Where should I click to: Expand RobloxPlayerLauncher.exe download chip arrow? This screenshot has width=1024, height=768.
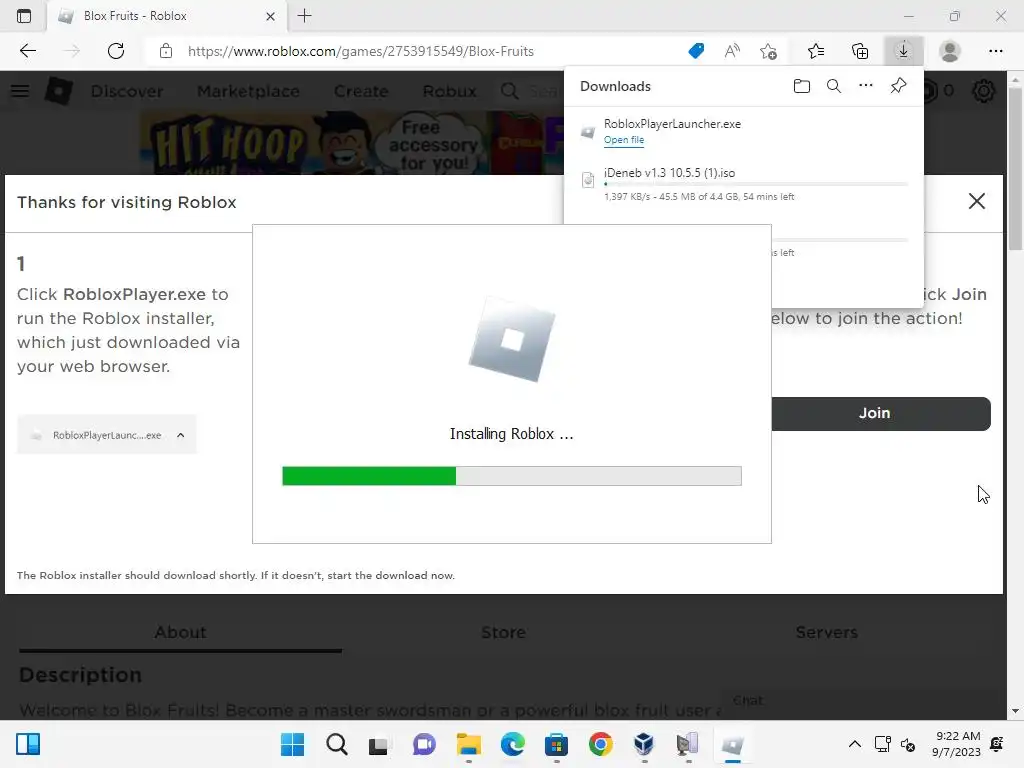(x=181, y=435)
